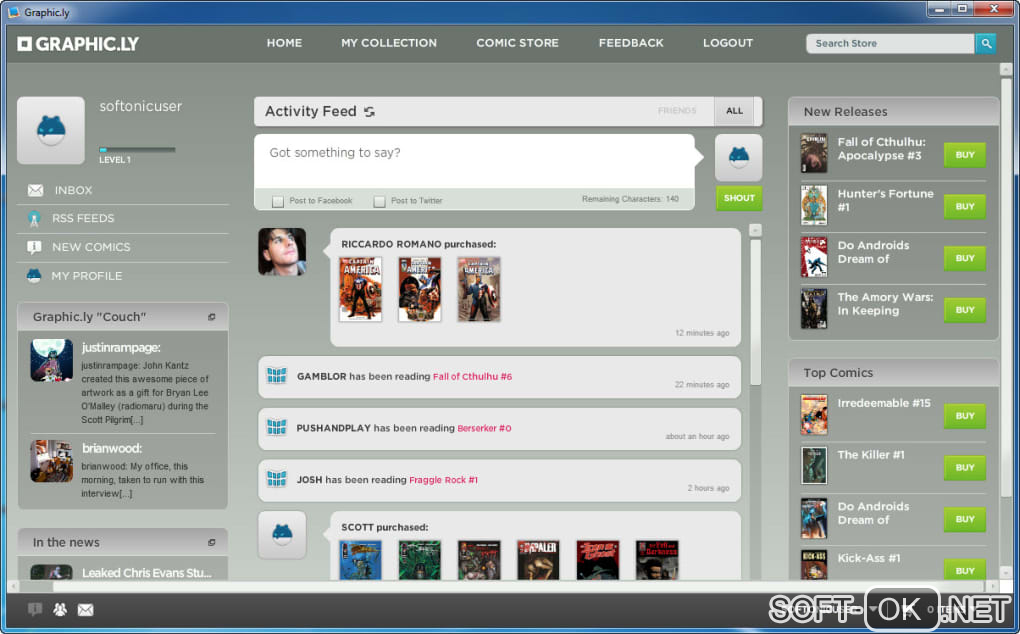Enable Post to Facebook checkbox
This screenshot has width=1020, height=634.
[x=278, y=202]
